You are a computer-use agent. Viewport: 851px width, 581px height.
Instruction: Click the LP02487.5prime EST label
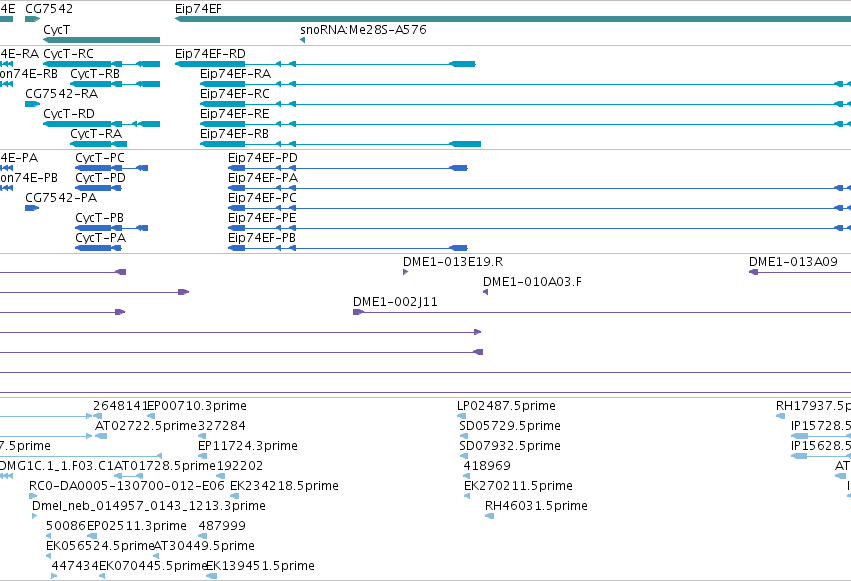tap(506, 406)
